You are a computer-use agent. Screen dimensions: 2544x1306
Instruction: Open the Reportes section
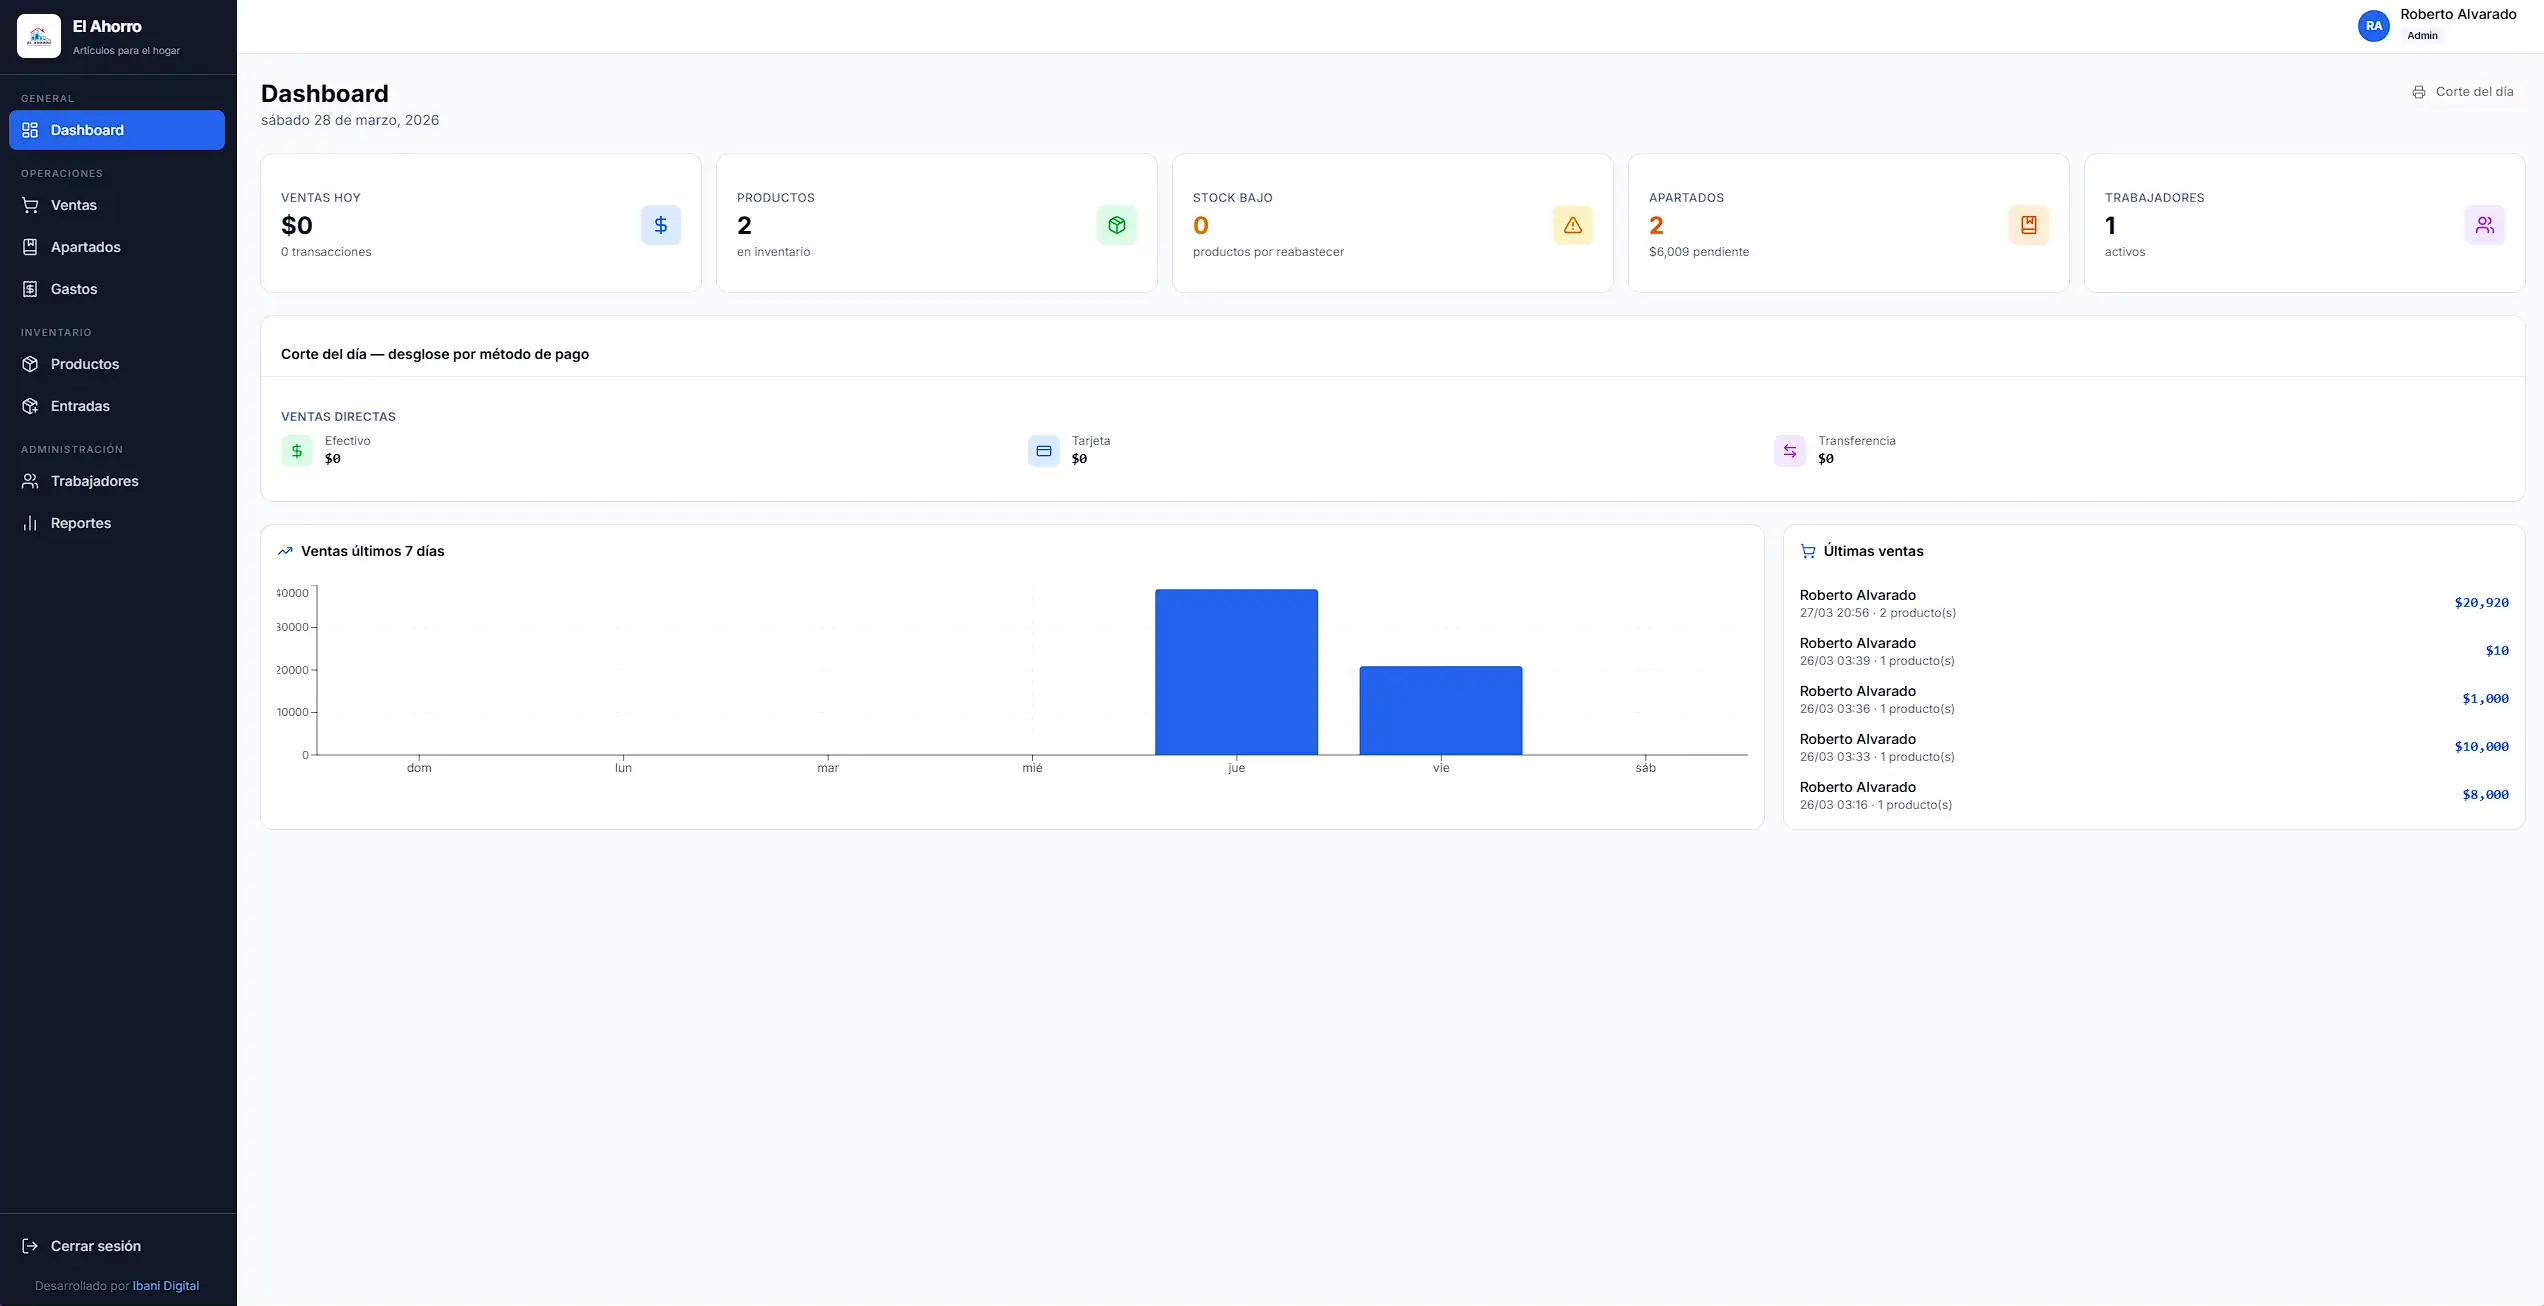pyautogui.click(x=80, y=523)
